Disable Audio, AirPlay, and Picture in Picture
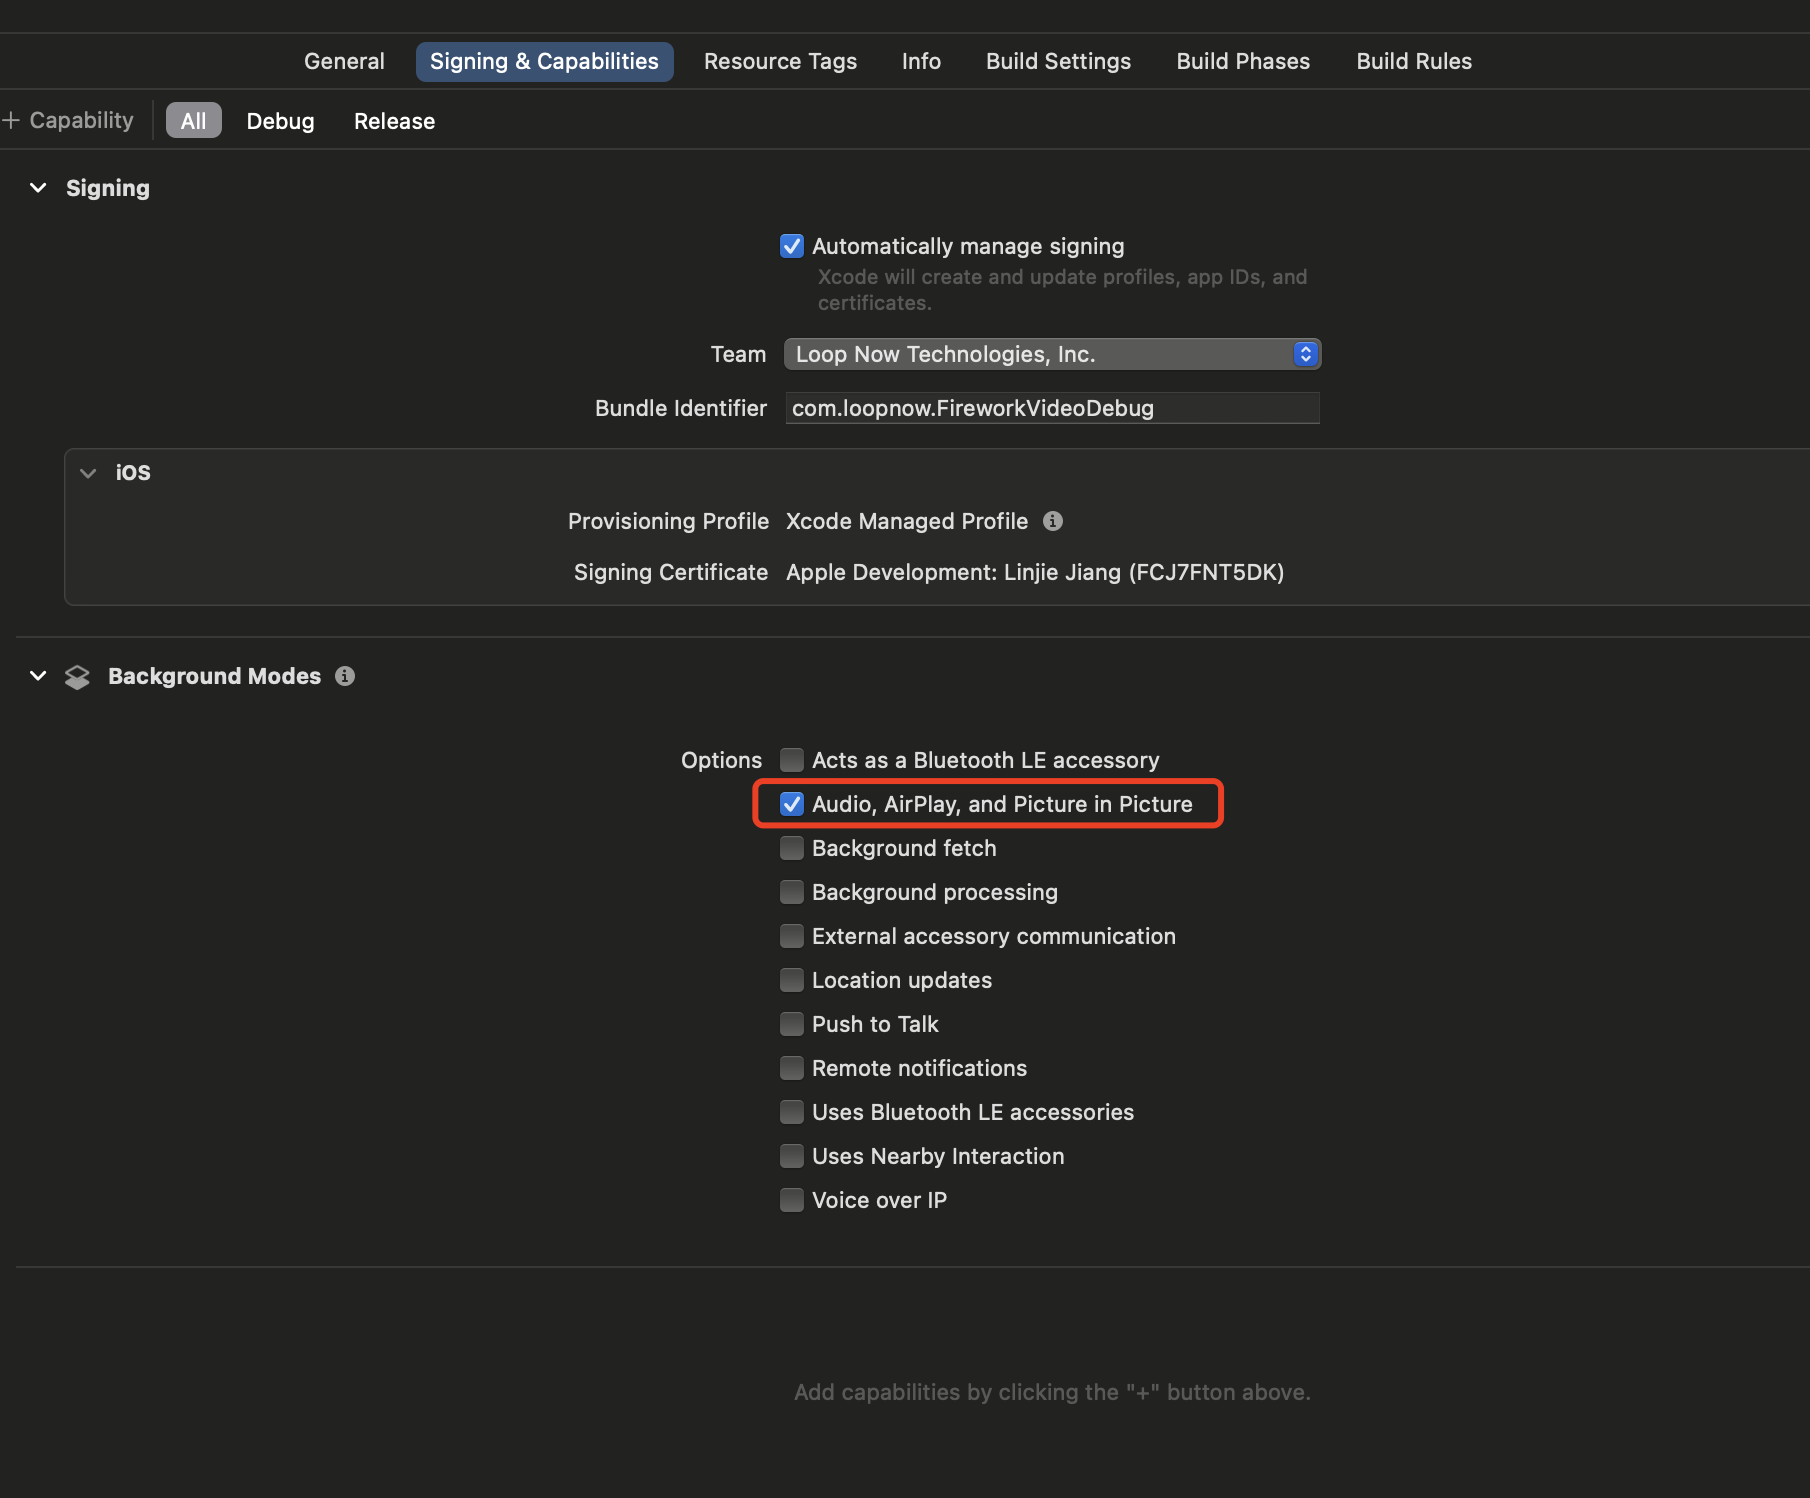 (792, 804)
